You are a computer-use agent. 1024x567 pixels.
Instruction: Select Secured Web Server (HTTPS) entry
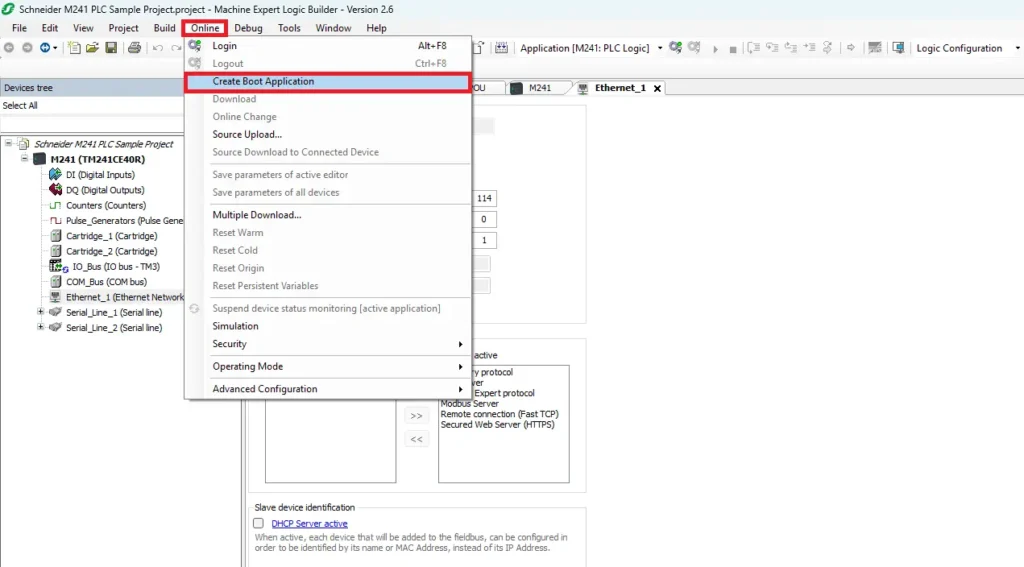[x=498, y=425]
